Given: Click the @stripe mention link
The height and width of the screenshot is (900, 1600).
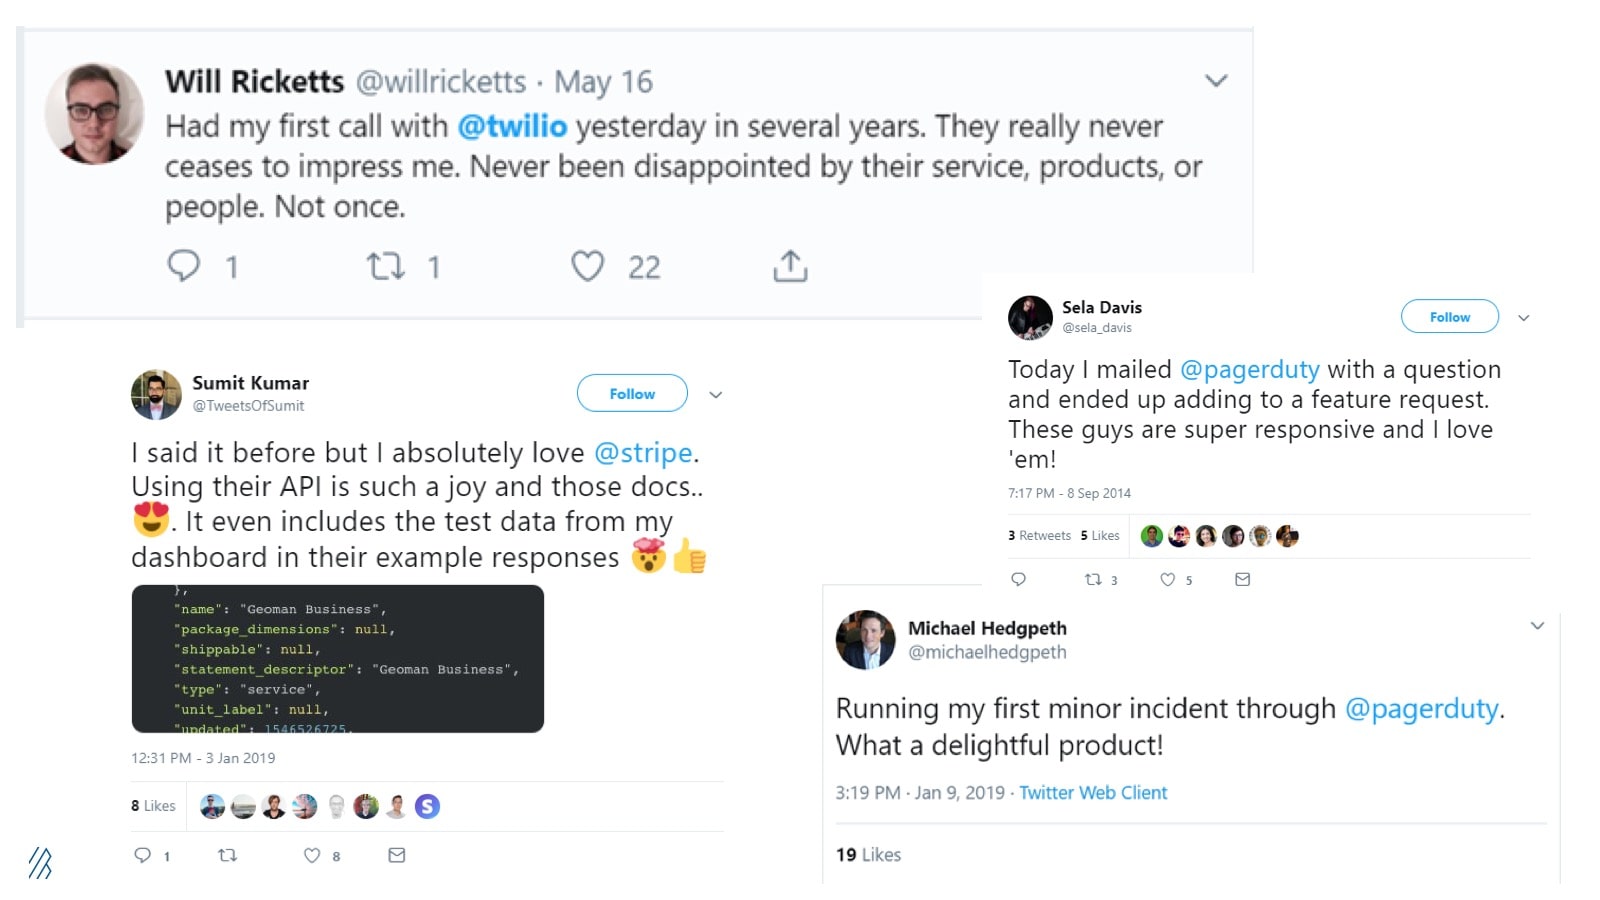Looking at the screenshot, I should [x=643, y=453].
